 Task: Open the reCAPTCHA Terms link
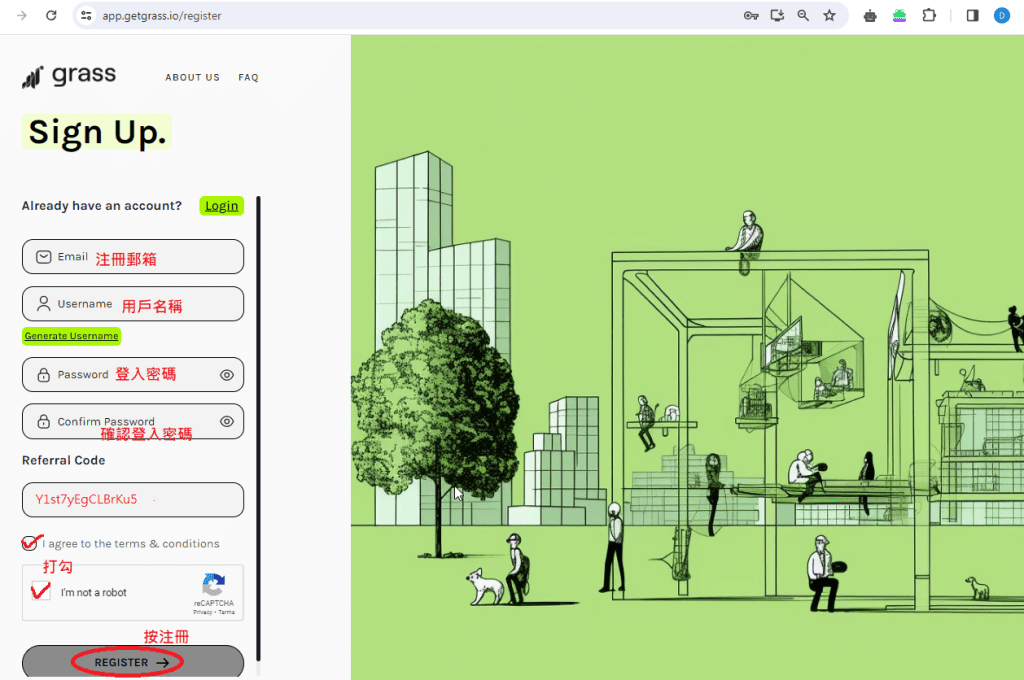point(227,612)
